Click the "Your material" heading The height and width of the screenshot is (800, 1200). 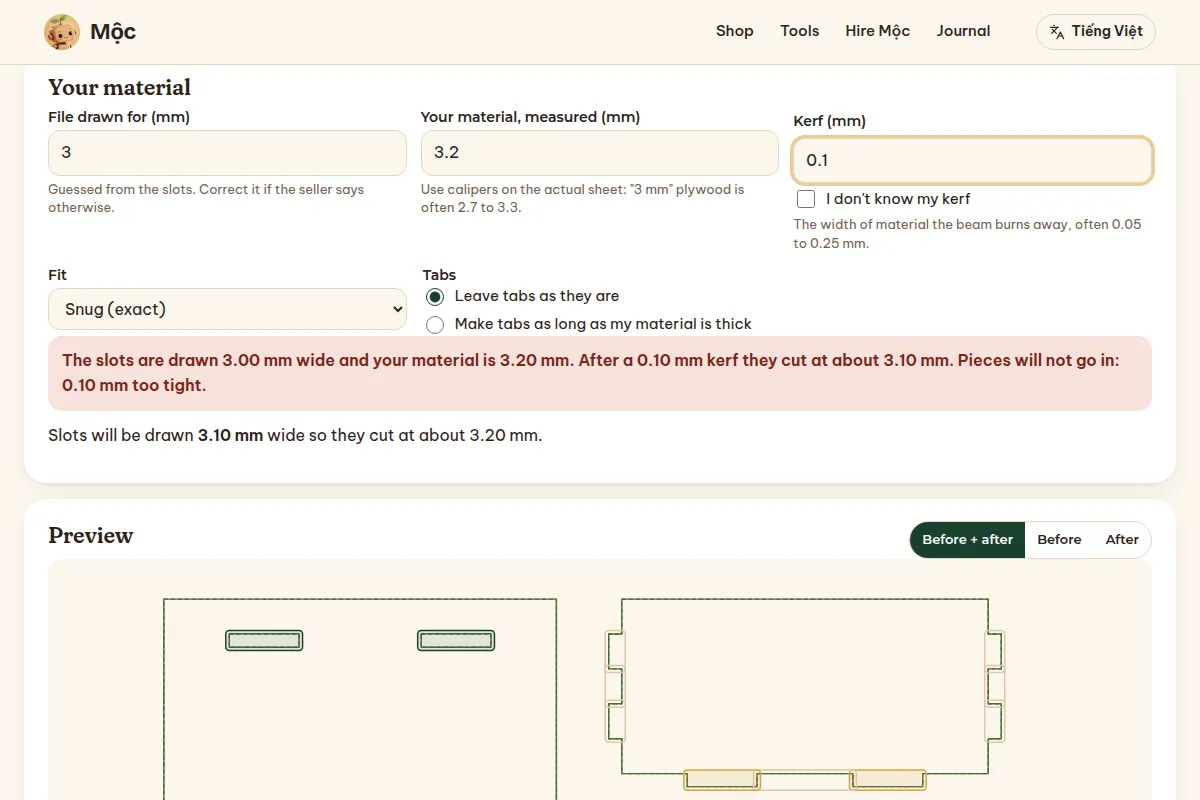(x=119, y=87)
